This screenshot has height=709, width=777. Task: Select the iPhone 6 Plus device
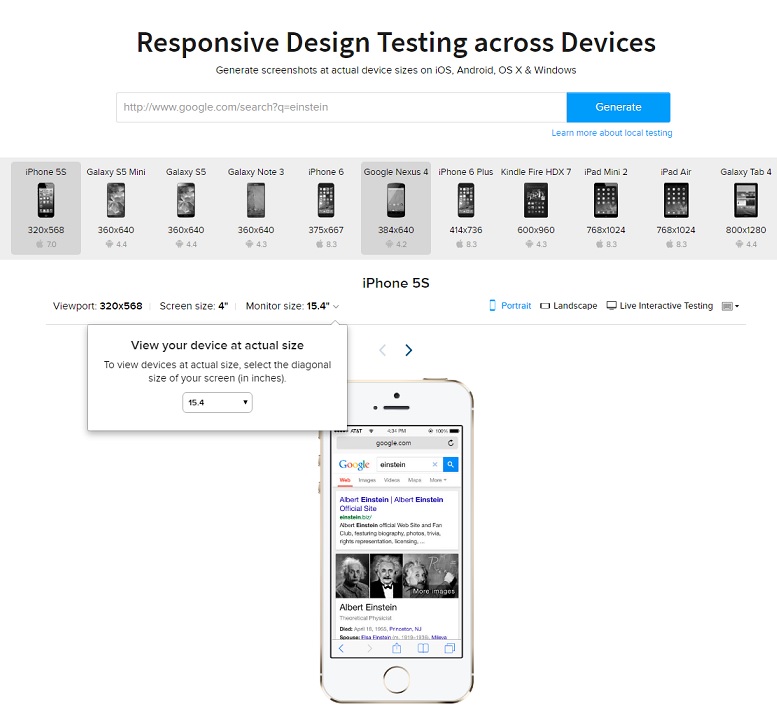pos(466,208)
